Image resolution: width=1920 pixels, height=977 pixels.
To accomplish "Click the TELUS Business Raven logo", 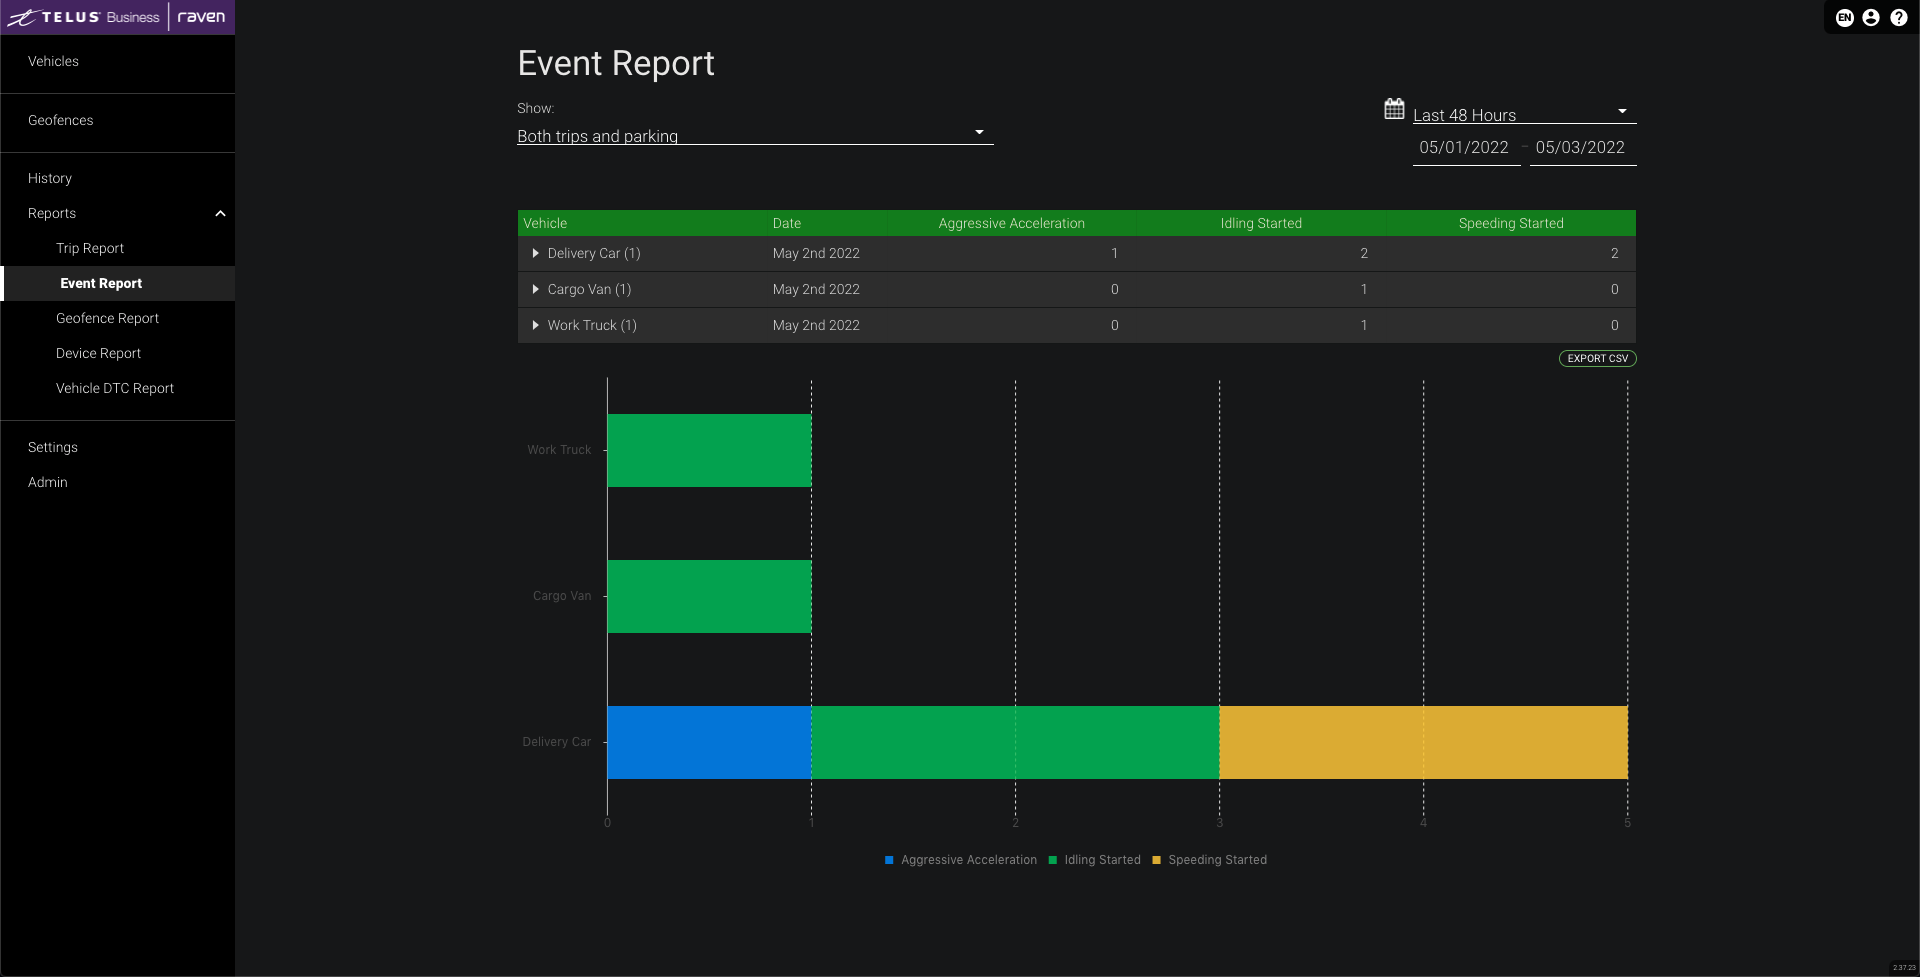I will click(117, 17).
